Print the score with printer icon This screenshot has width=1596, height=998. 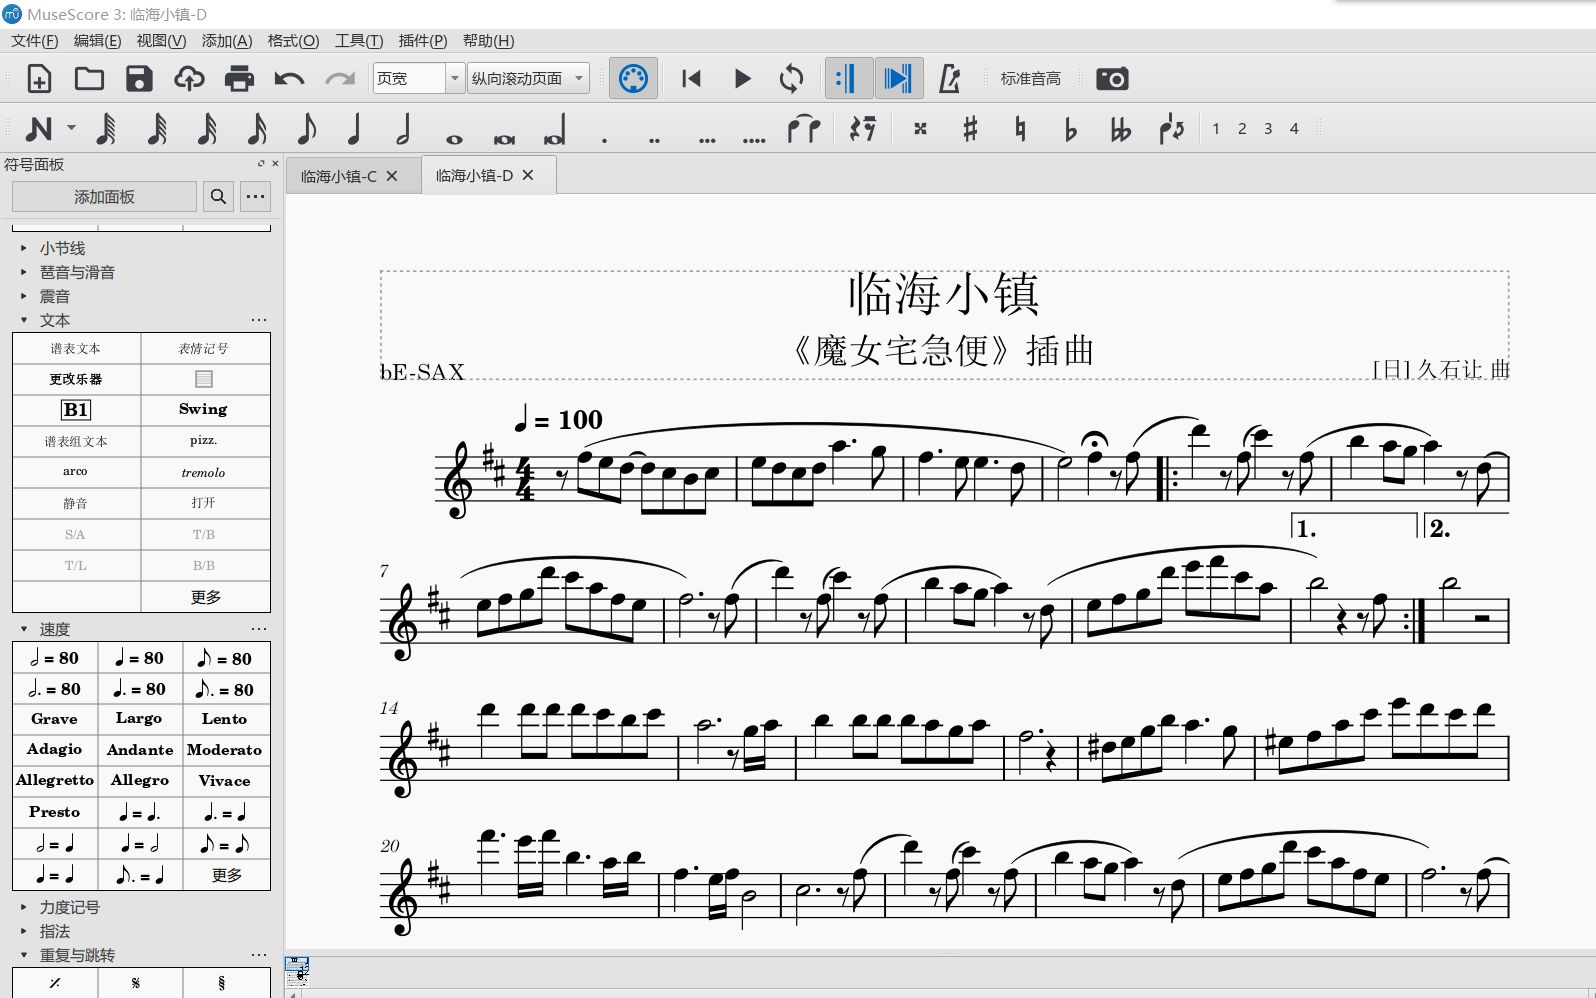(239, 78)
